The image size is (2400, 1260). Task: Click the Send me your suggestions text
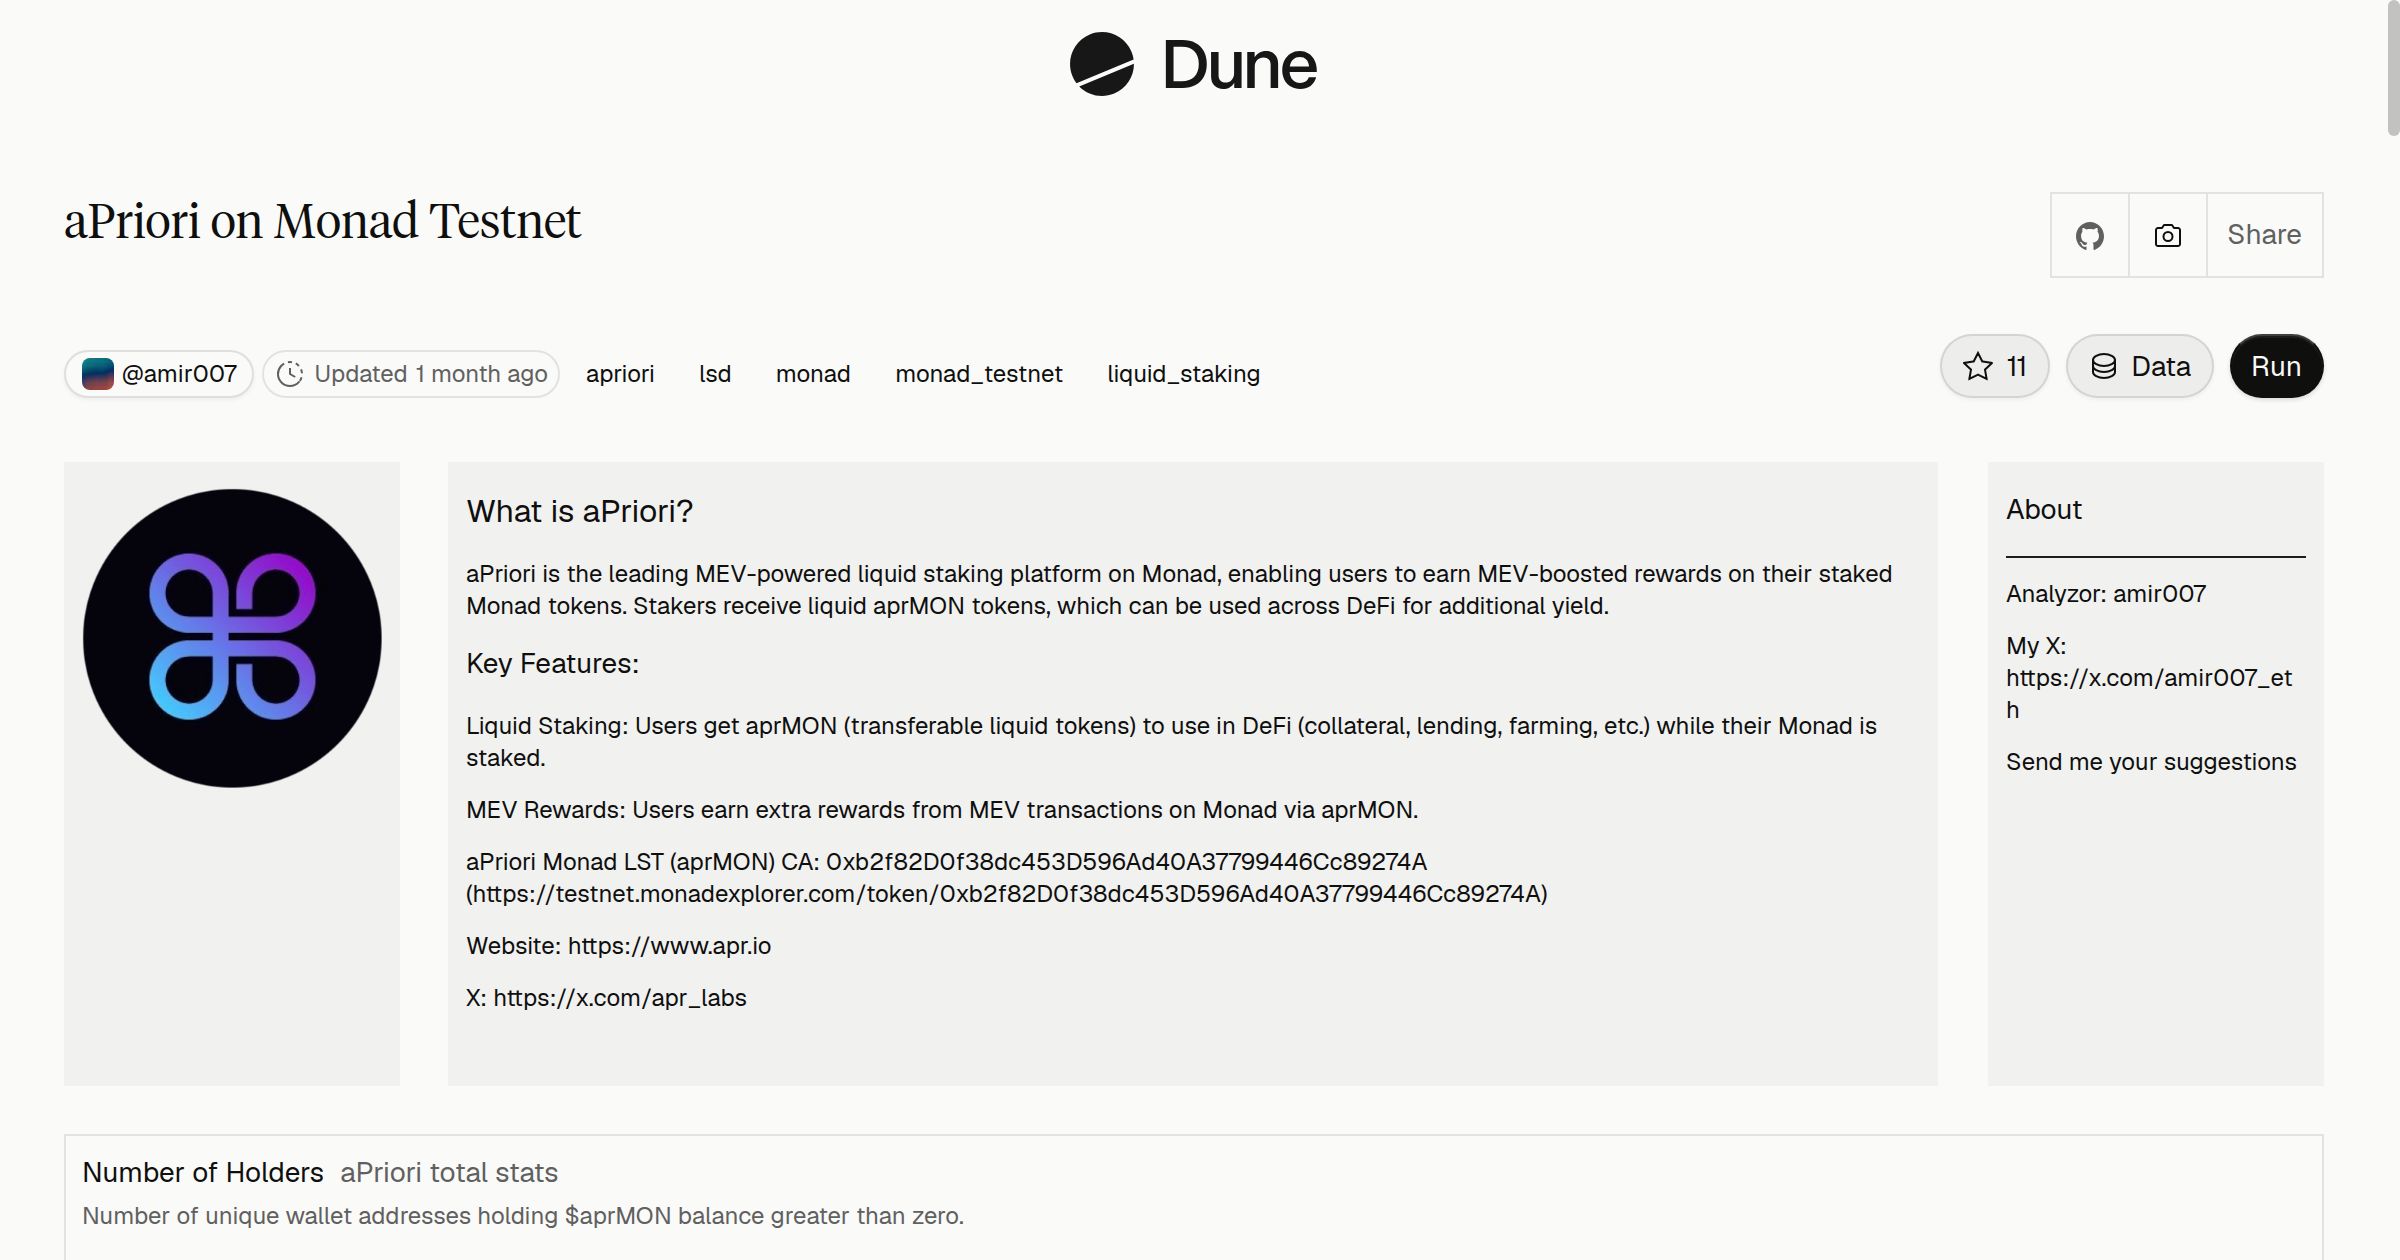[2151, 762]
